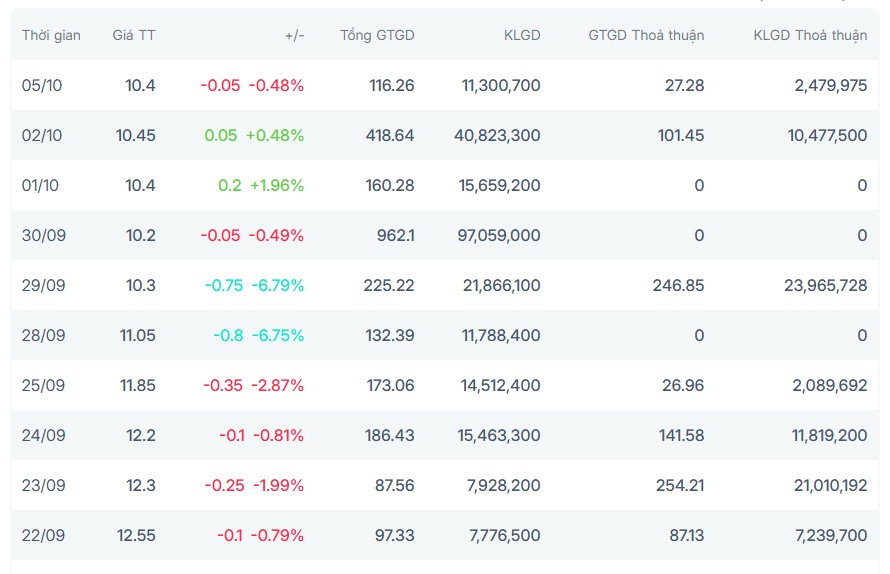This screenshot has height=574, width=890.
Task: Click negotiated volume 10,477,500
Action: click(x=827, y=135)
